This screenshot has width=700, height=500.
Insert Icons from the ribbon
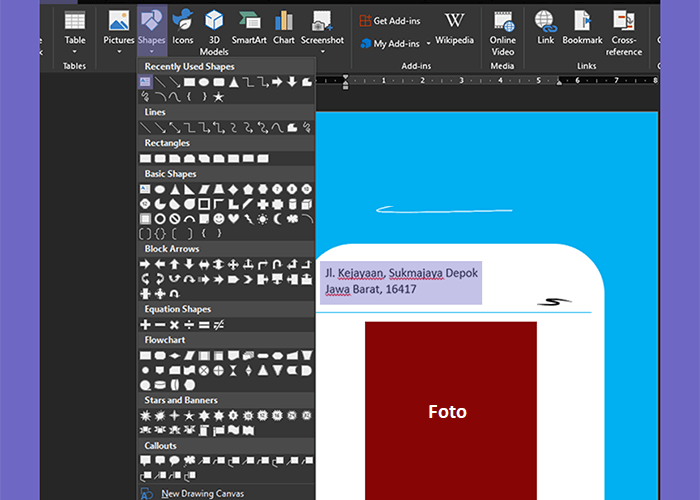183,29
